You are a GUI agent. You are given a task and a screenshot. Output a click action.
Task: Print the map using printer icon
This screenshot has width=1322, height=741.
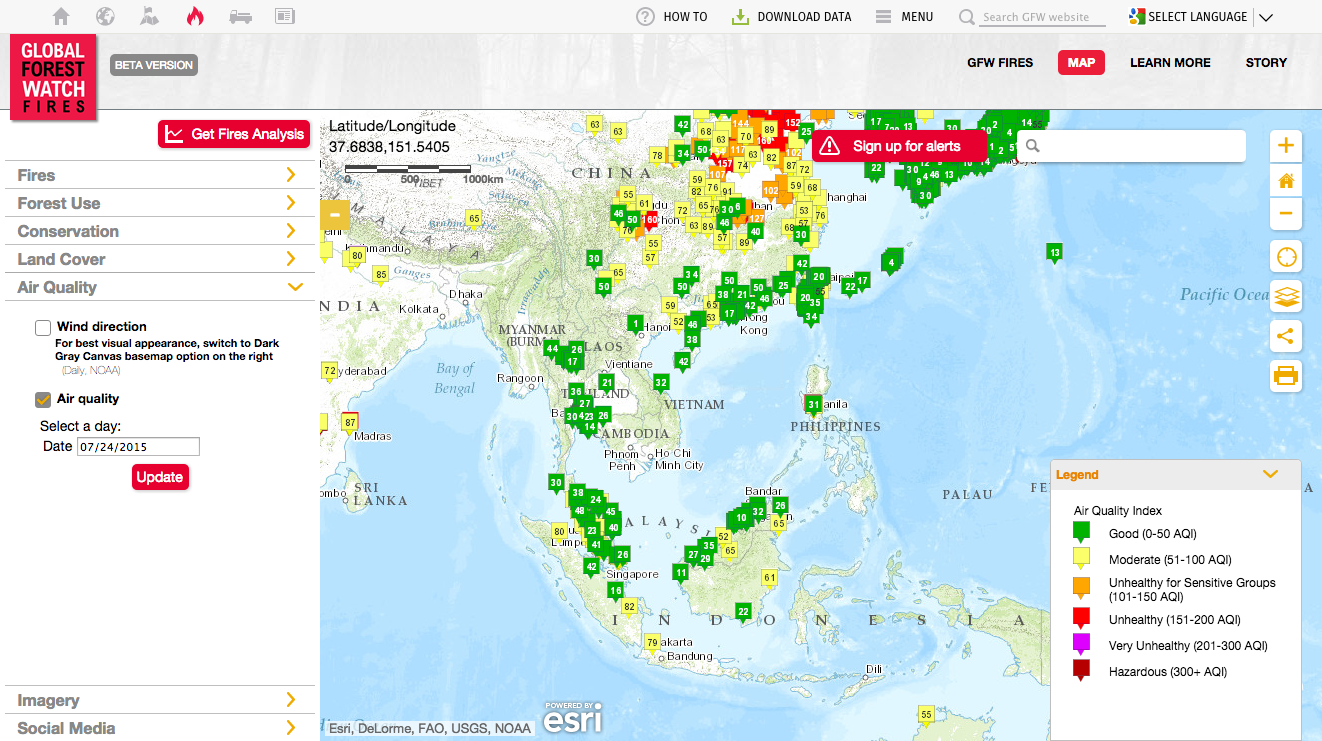1285,376
